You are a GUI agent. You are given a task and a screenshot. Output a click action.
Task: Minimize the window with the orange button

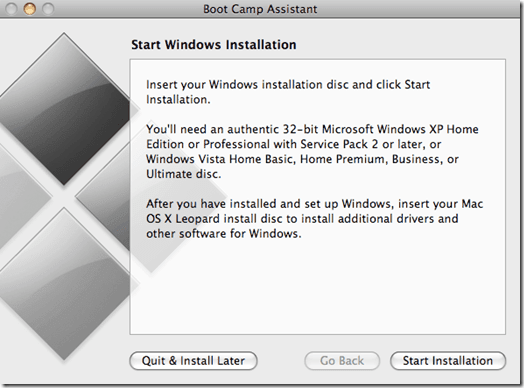(29, 9)
